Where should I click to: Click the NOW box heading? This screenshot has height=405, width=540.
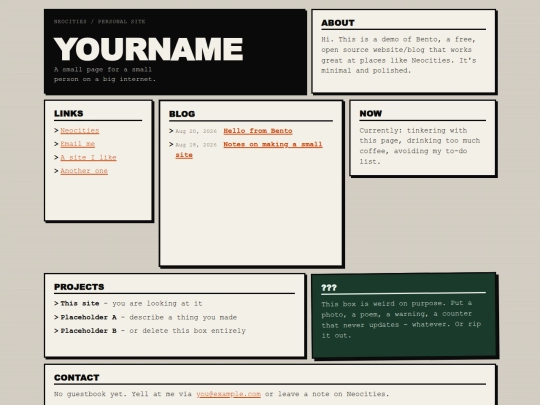pyautogui.click(x=371, y=114)
